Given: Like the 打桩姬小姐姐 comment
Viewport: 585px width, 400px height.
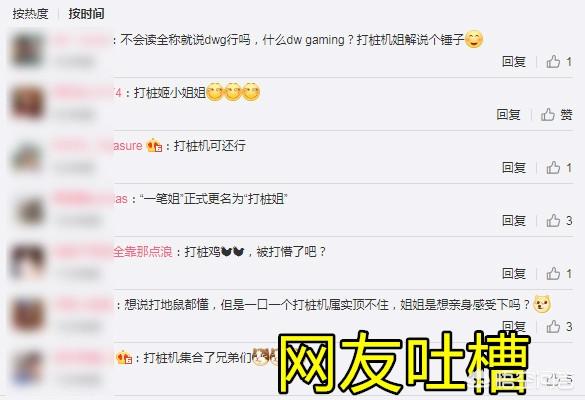Looking at the screenshot, I should [x=556, y=115].
